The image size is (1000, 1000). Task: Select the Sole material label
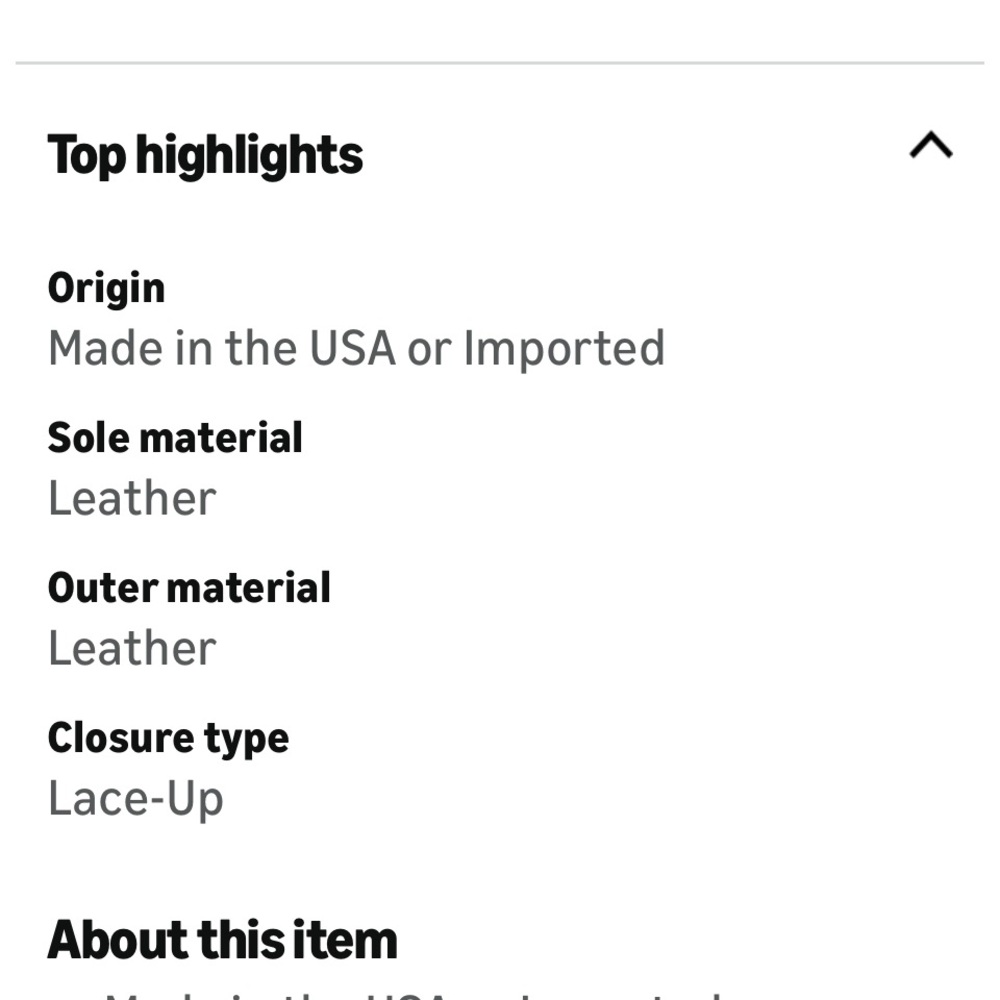[x=175, y=438]
